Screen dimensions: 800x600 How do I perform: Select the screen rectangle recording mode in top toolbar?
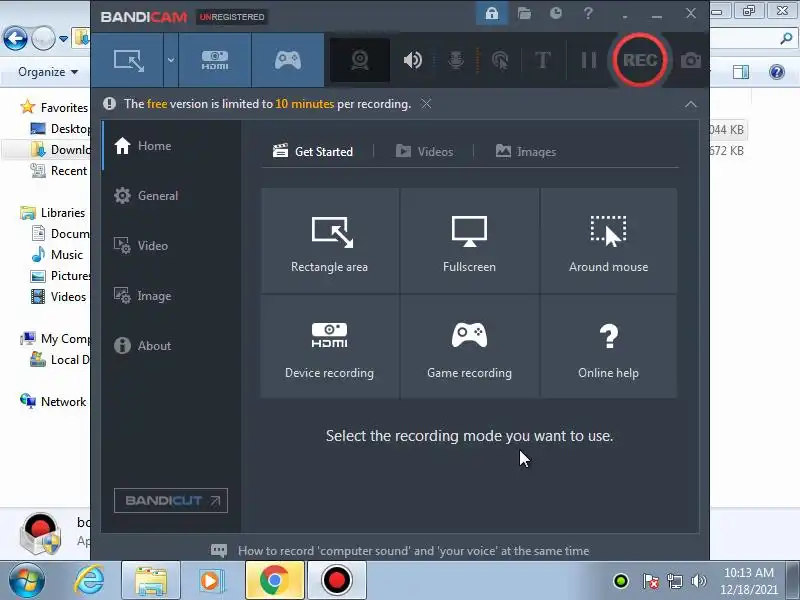pyautogui.click(x=128, y=60)
